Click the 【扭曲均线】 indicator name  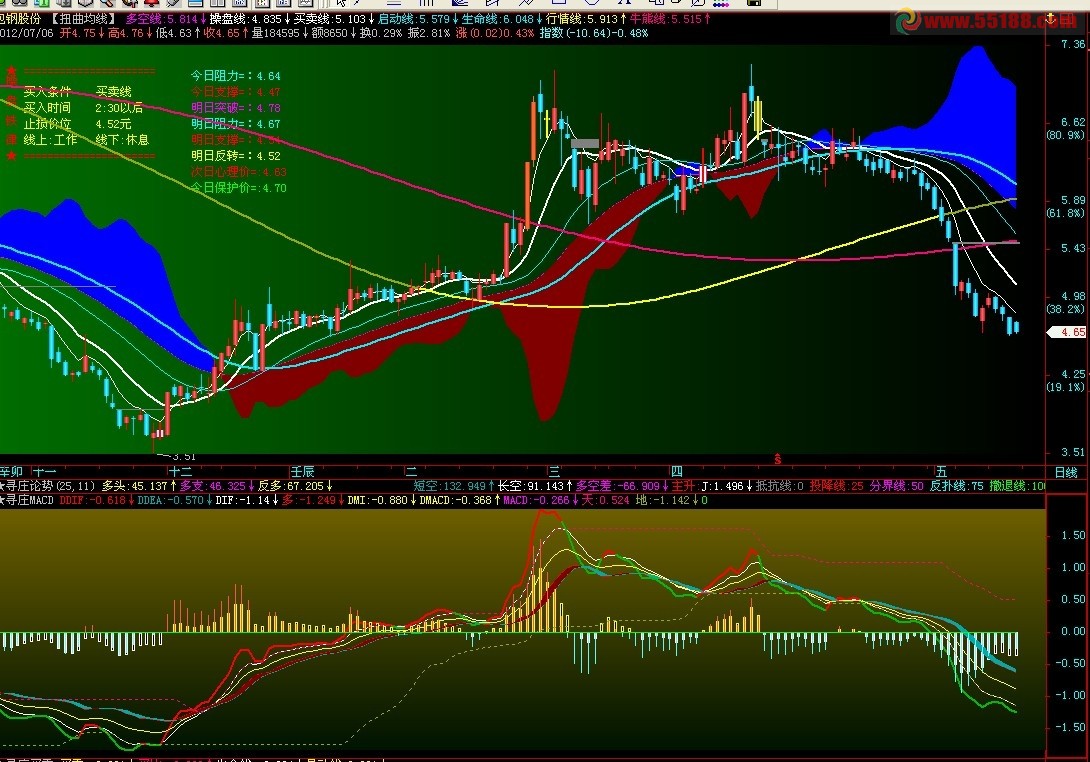[x=83, y=19]
